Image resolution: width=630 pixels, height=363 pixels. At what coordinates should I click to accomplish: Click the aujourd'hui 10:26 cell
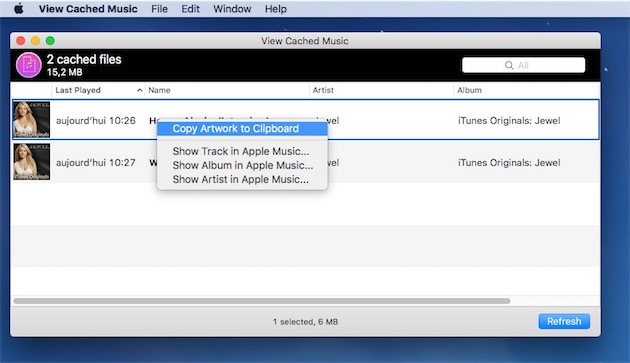pyautogui.click(x=96, y=121)
